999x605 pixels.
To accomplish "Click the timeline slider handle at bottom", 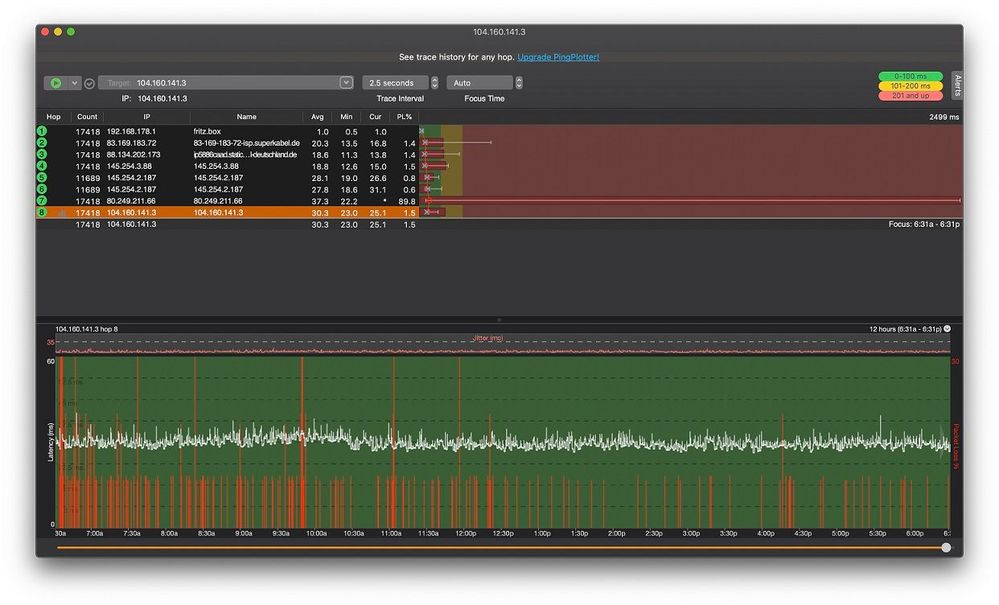I will (x=946, y=548).
